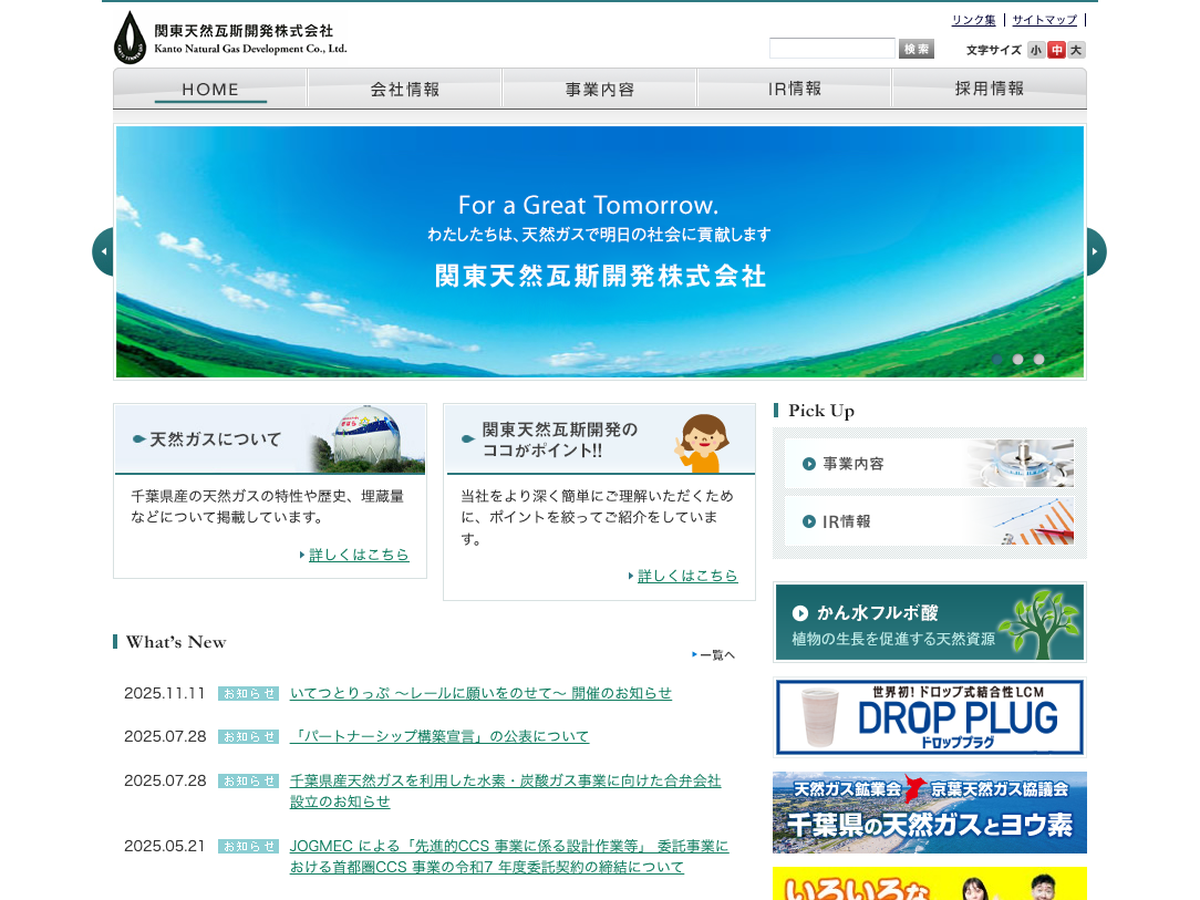This screenshot has width=1200, height=900.
Task: Click the Pick Up 事業内容 button
Action: 929,464
